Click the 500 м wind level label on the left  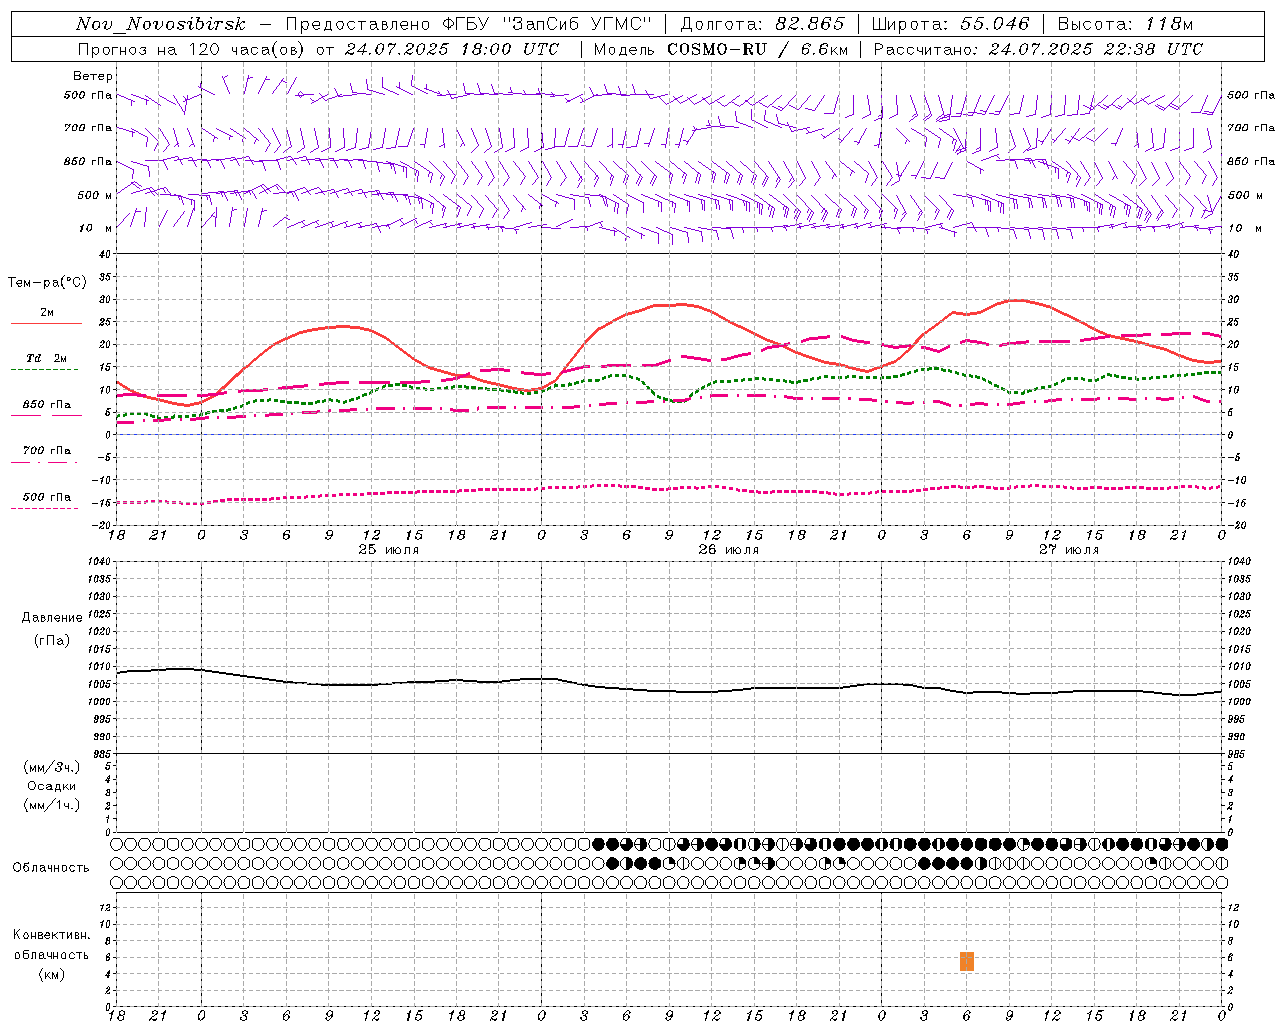pyautogui.click(x=94, y=195)
